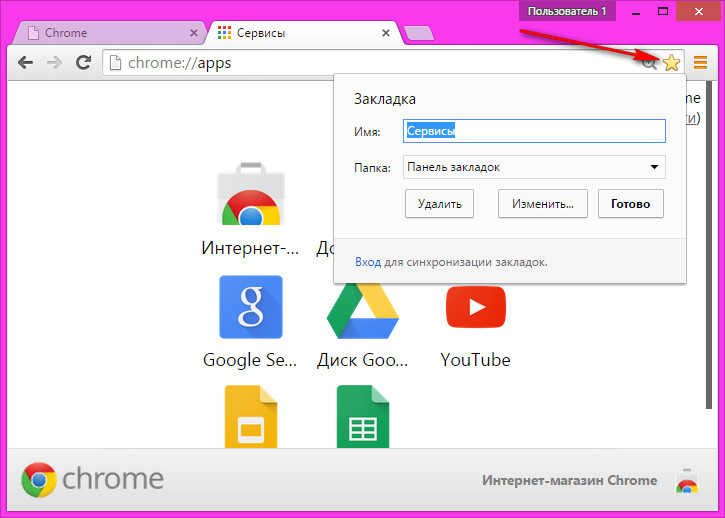The height and width of the screenshot is (518, 725).
Task: Close the Chrome tab
Action: point(194,33)
